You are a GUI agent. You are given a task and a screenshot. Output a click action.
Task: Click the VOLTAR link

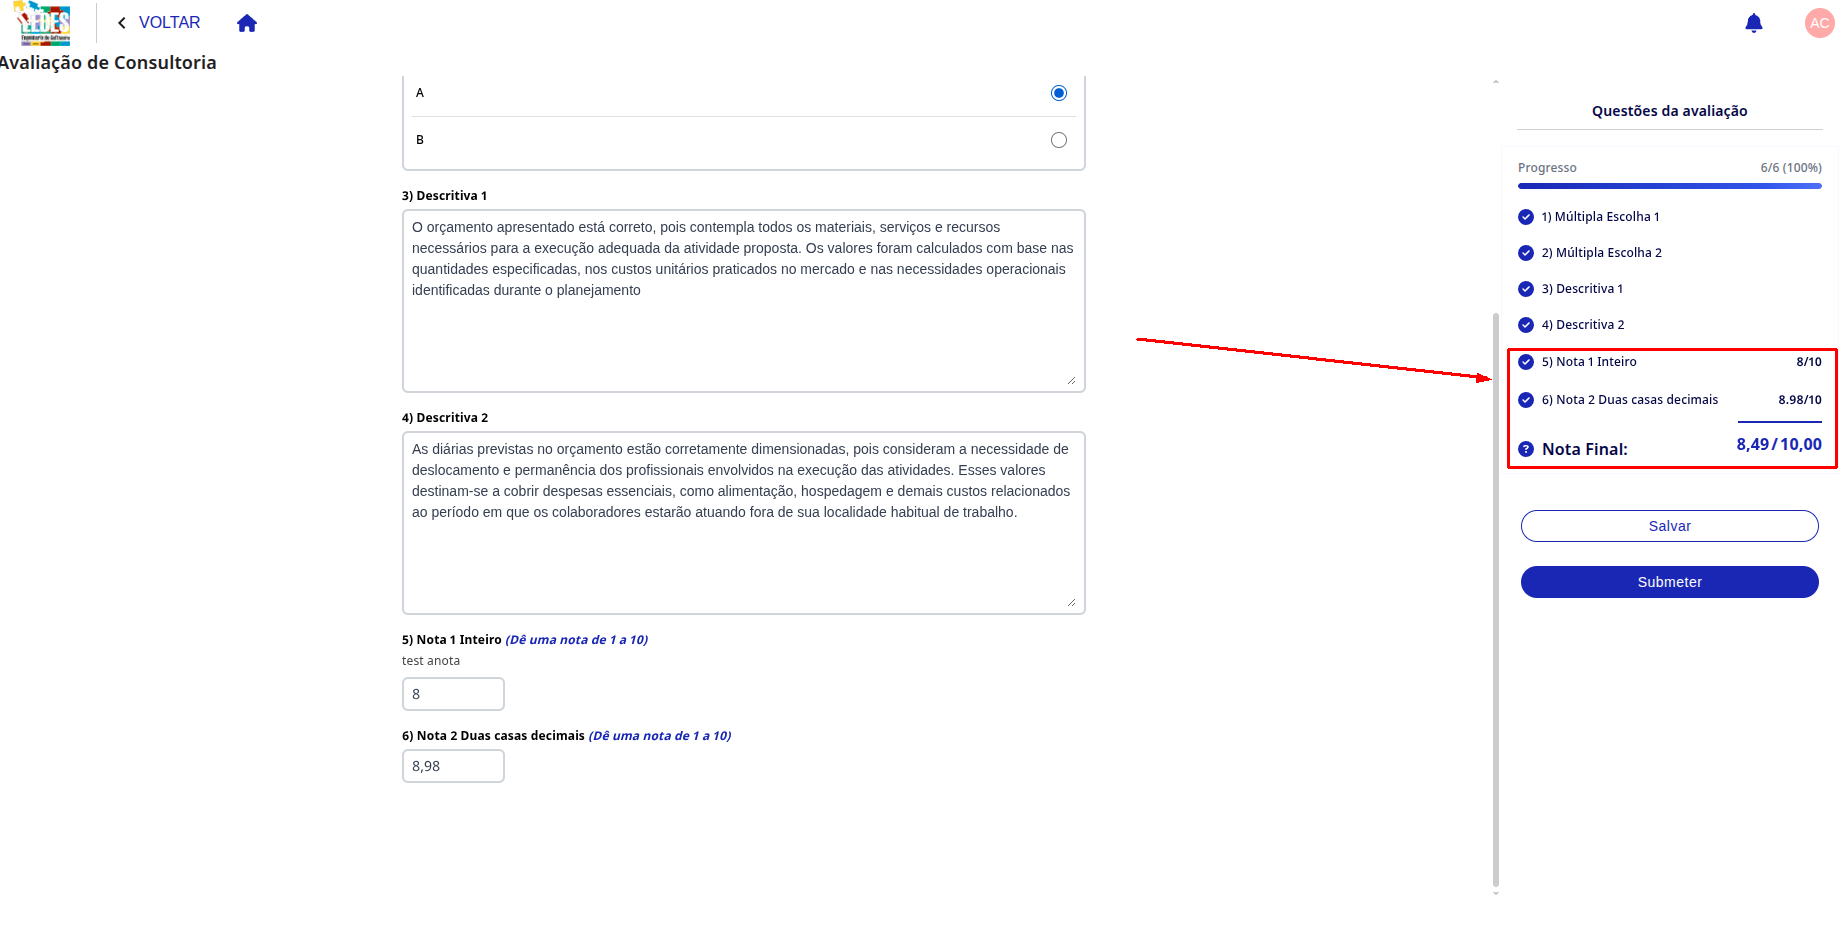[x=169, y=23]
